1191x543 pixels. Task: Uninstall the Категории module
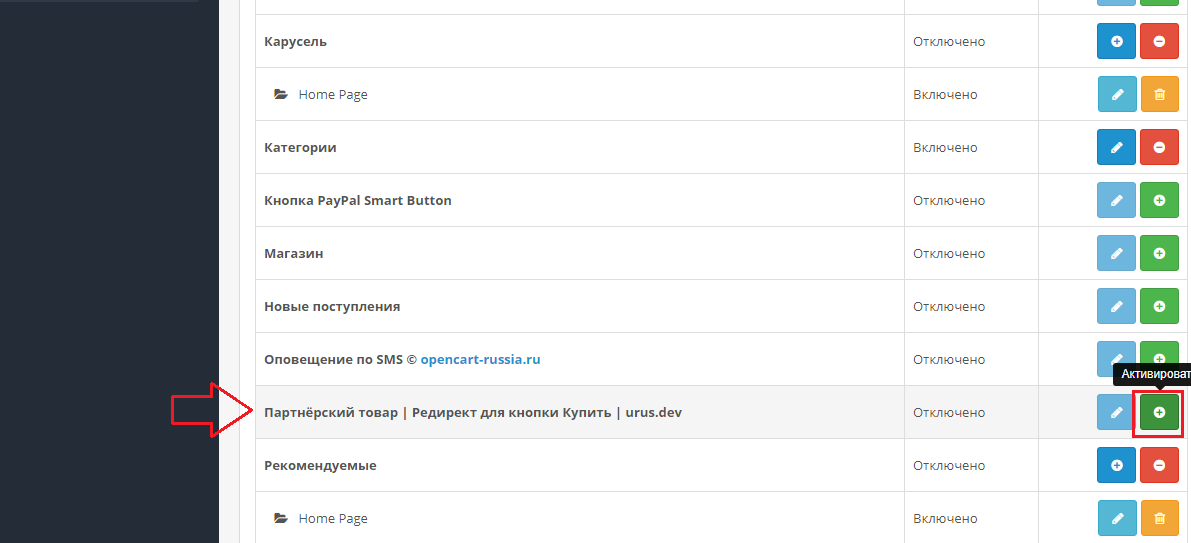[x=1159, y=148]
